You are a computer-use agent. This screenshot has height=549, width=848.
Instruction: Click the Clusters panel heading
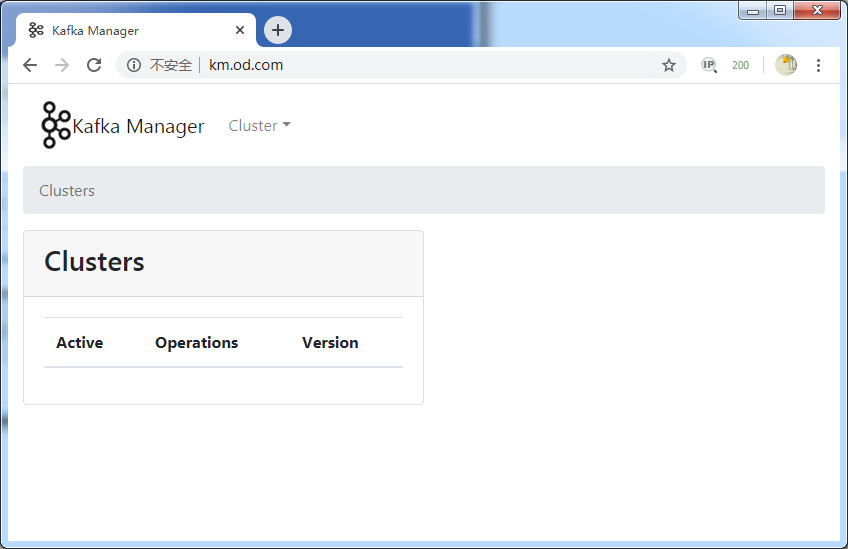click(94, 262)
